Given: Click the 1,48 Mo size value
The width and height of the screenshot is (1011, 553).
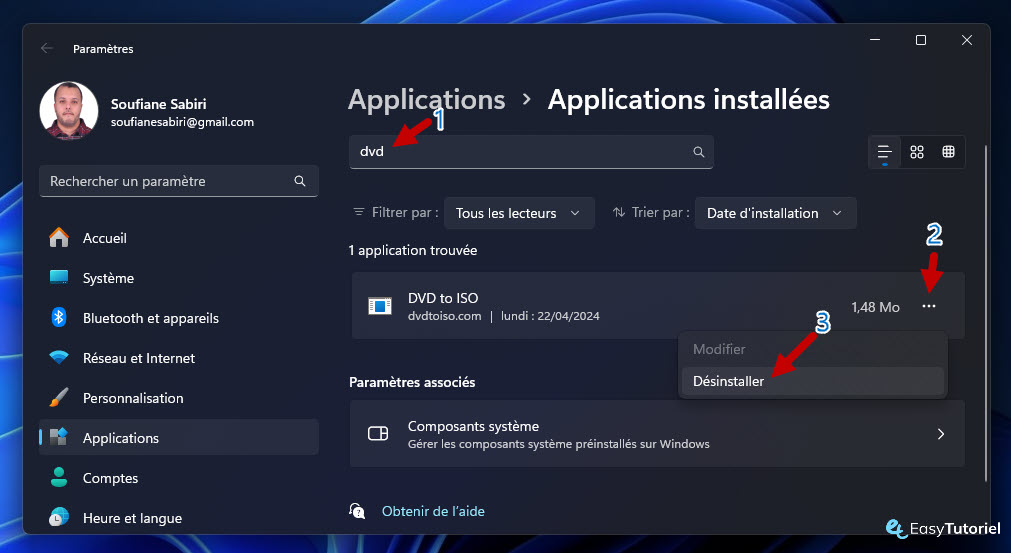Looking at the screenshot, I should pos(875,307).
